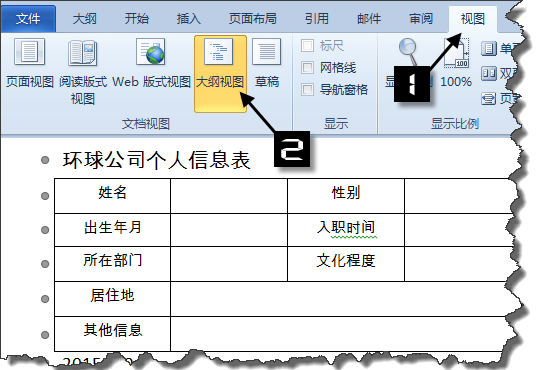
Task: Switch to 草稿 draft view
Action: 267,64
